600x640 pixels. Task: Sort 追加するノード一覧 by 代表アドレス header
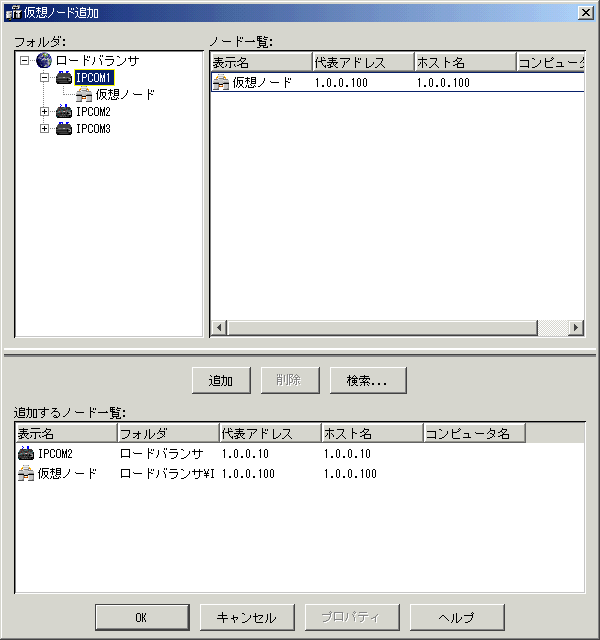pyautogui.click(x=271, y=433)
